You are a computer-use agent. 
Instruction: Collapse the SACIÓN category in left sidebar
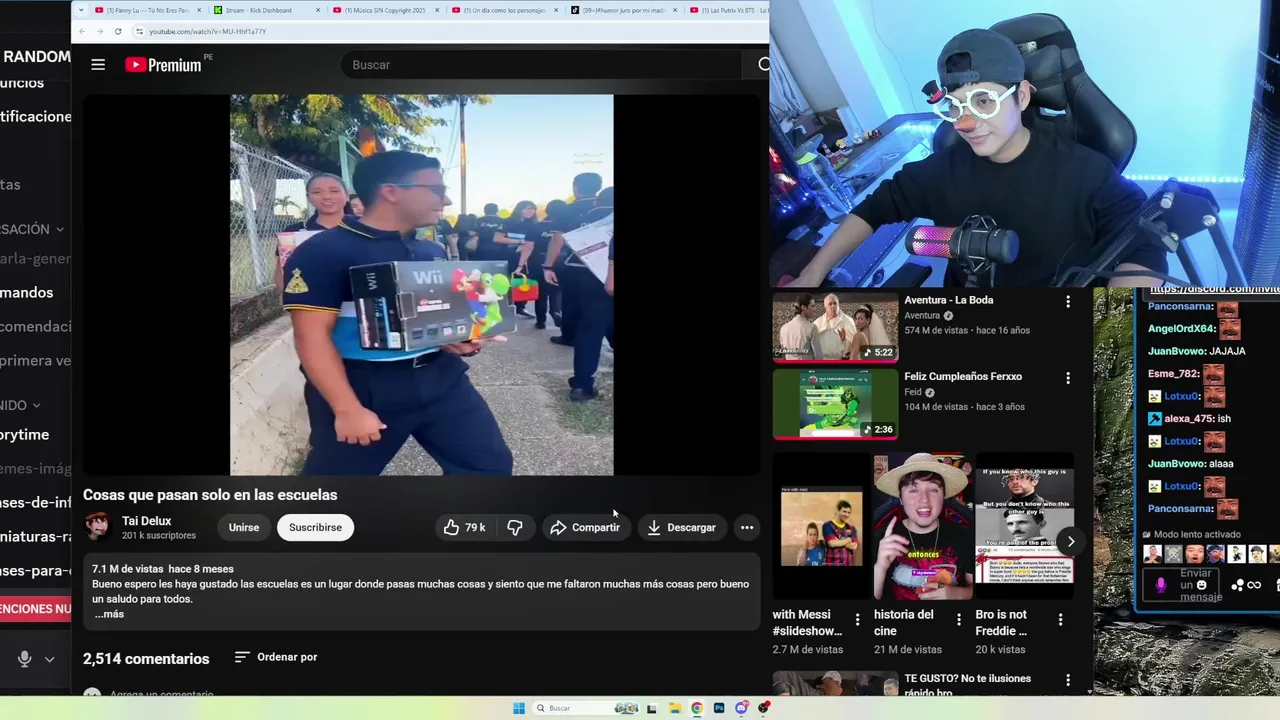(x=32, y=229)
